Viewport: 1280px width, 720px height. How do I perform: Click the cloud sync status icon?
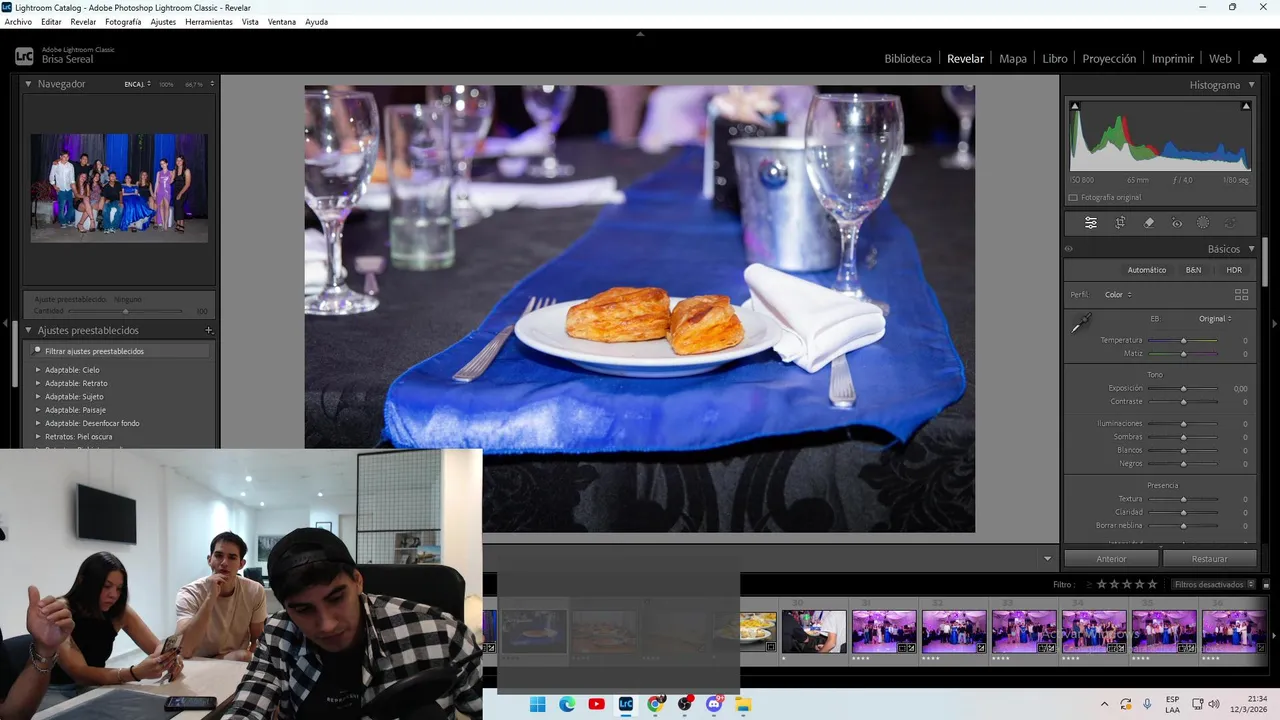(1259, 58)
